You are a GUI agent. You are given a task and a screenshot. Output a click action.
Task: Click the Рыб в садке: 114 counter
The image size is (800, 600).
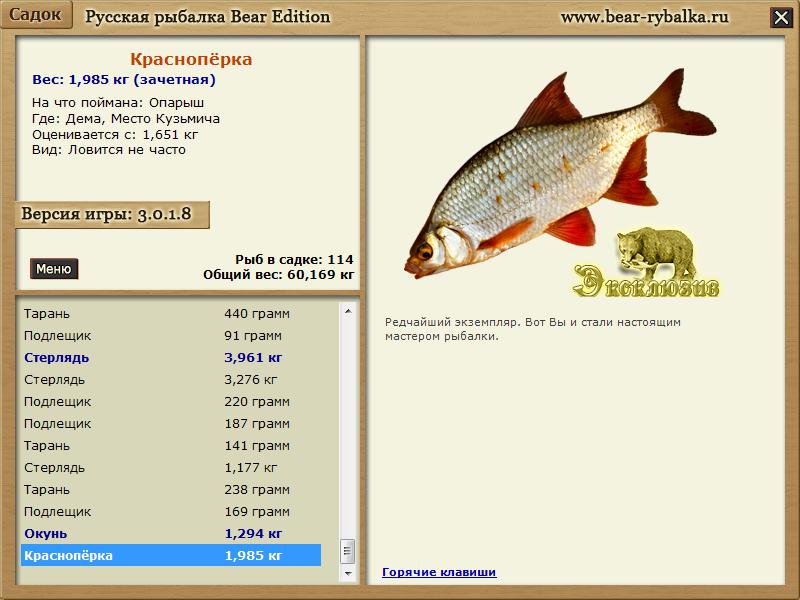point(294,259)
